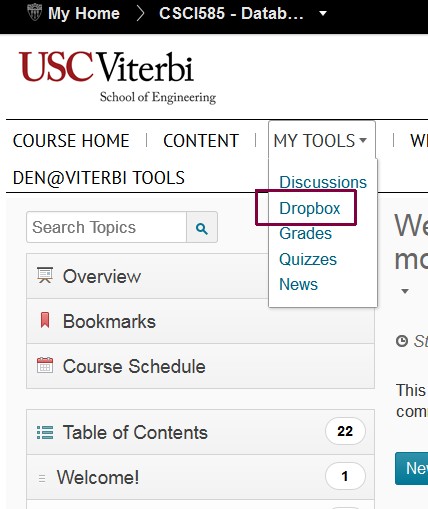Open the CONTENT navigation link
The height and width of the screenshot is (509, 428).
[x=201, y=141]
